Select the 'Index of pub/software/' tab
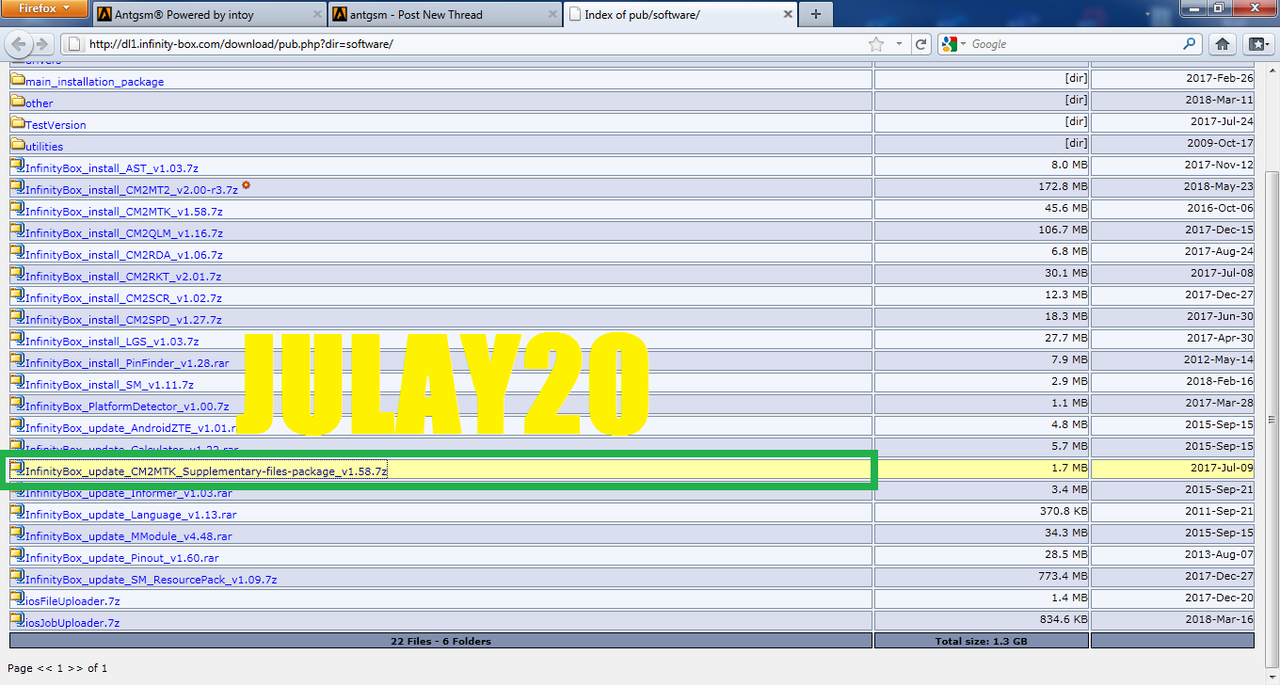 tap(680, 15)
